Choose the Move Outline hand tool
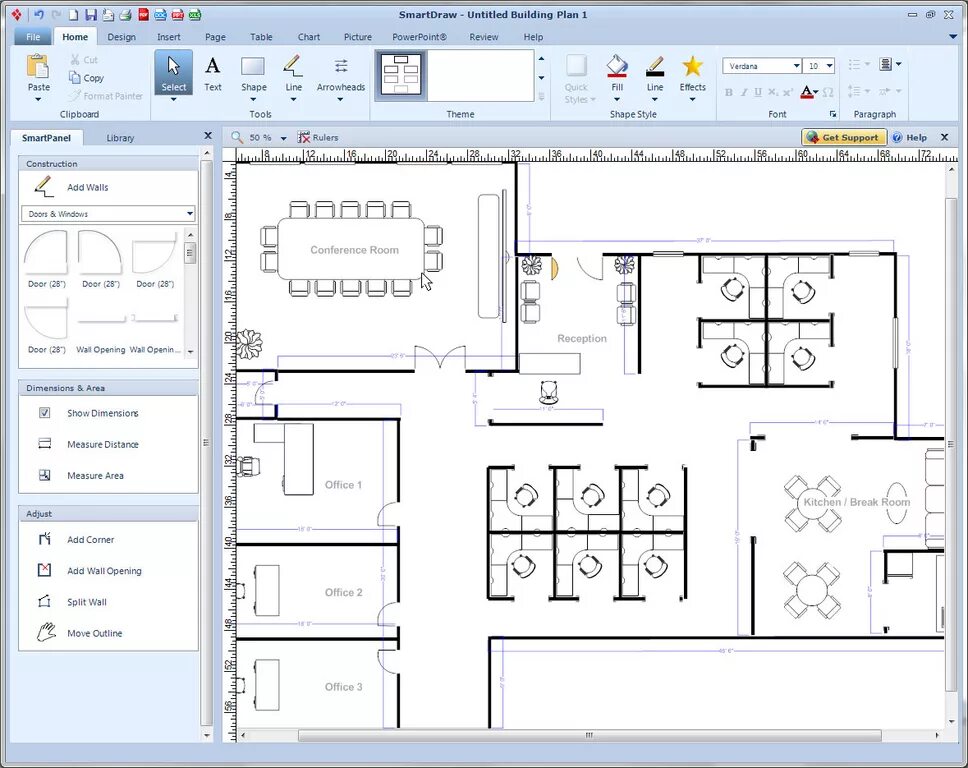Viewport: 968px width, 768px height. tap(79, 633)
